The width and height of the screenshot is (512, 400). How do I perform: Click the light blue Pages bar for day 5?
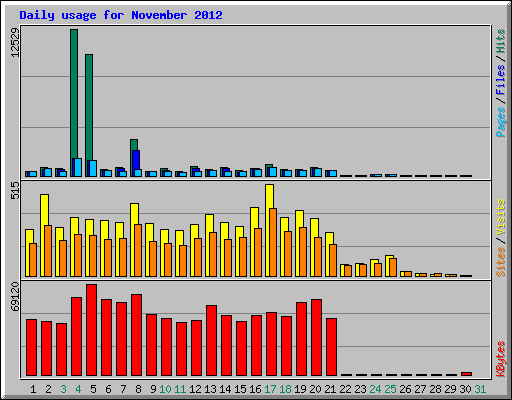[x=93, y=168]
